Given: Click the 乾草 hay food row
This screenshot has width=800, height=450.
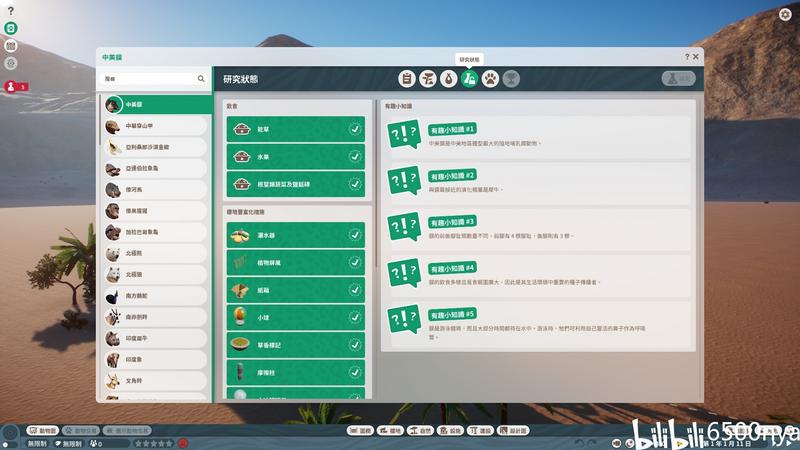Looking at the screenshot, I should pos(296,129).
